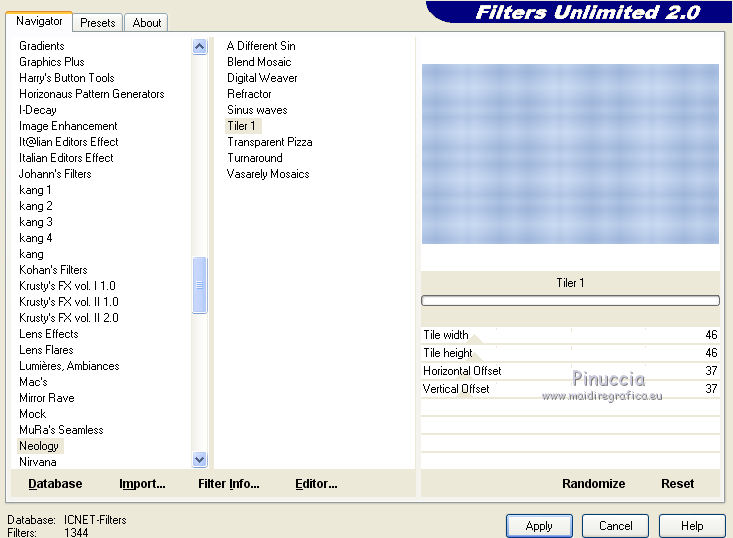Select the Neology category
Viewport: 733px width, 538px height.
tap(39, 446)
